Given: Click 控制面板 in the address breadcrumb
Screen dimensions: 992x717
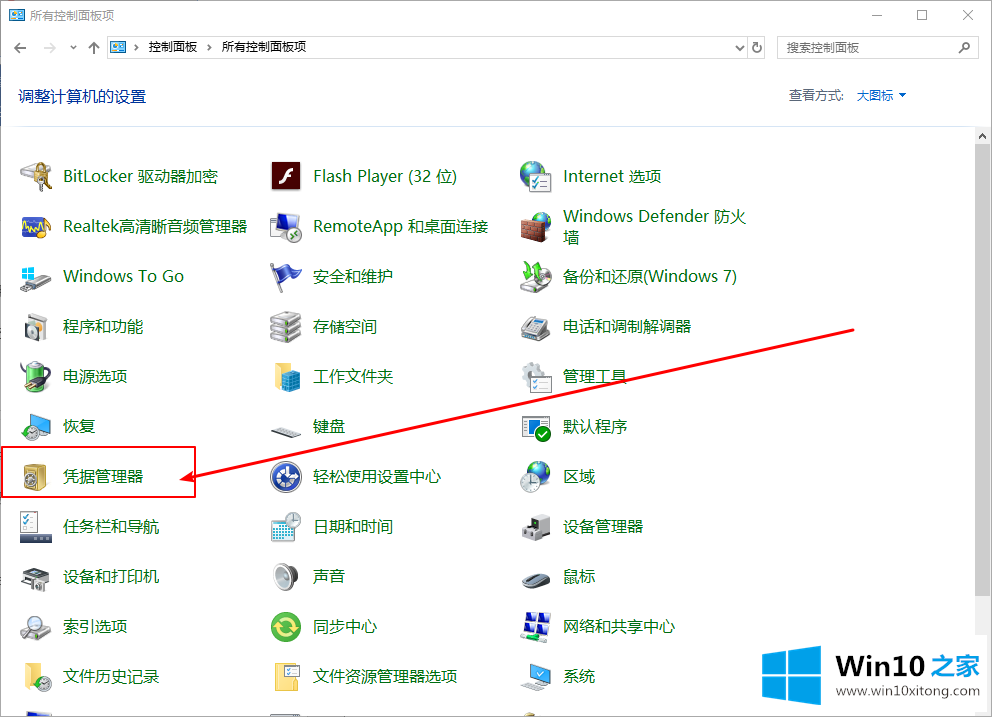Looking at the screenshot, I should pyautogui.click(x=172, y=47).
